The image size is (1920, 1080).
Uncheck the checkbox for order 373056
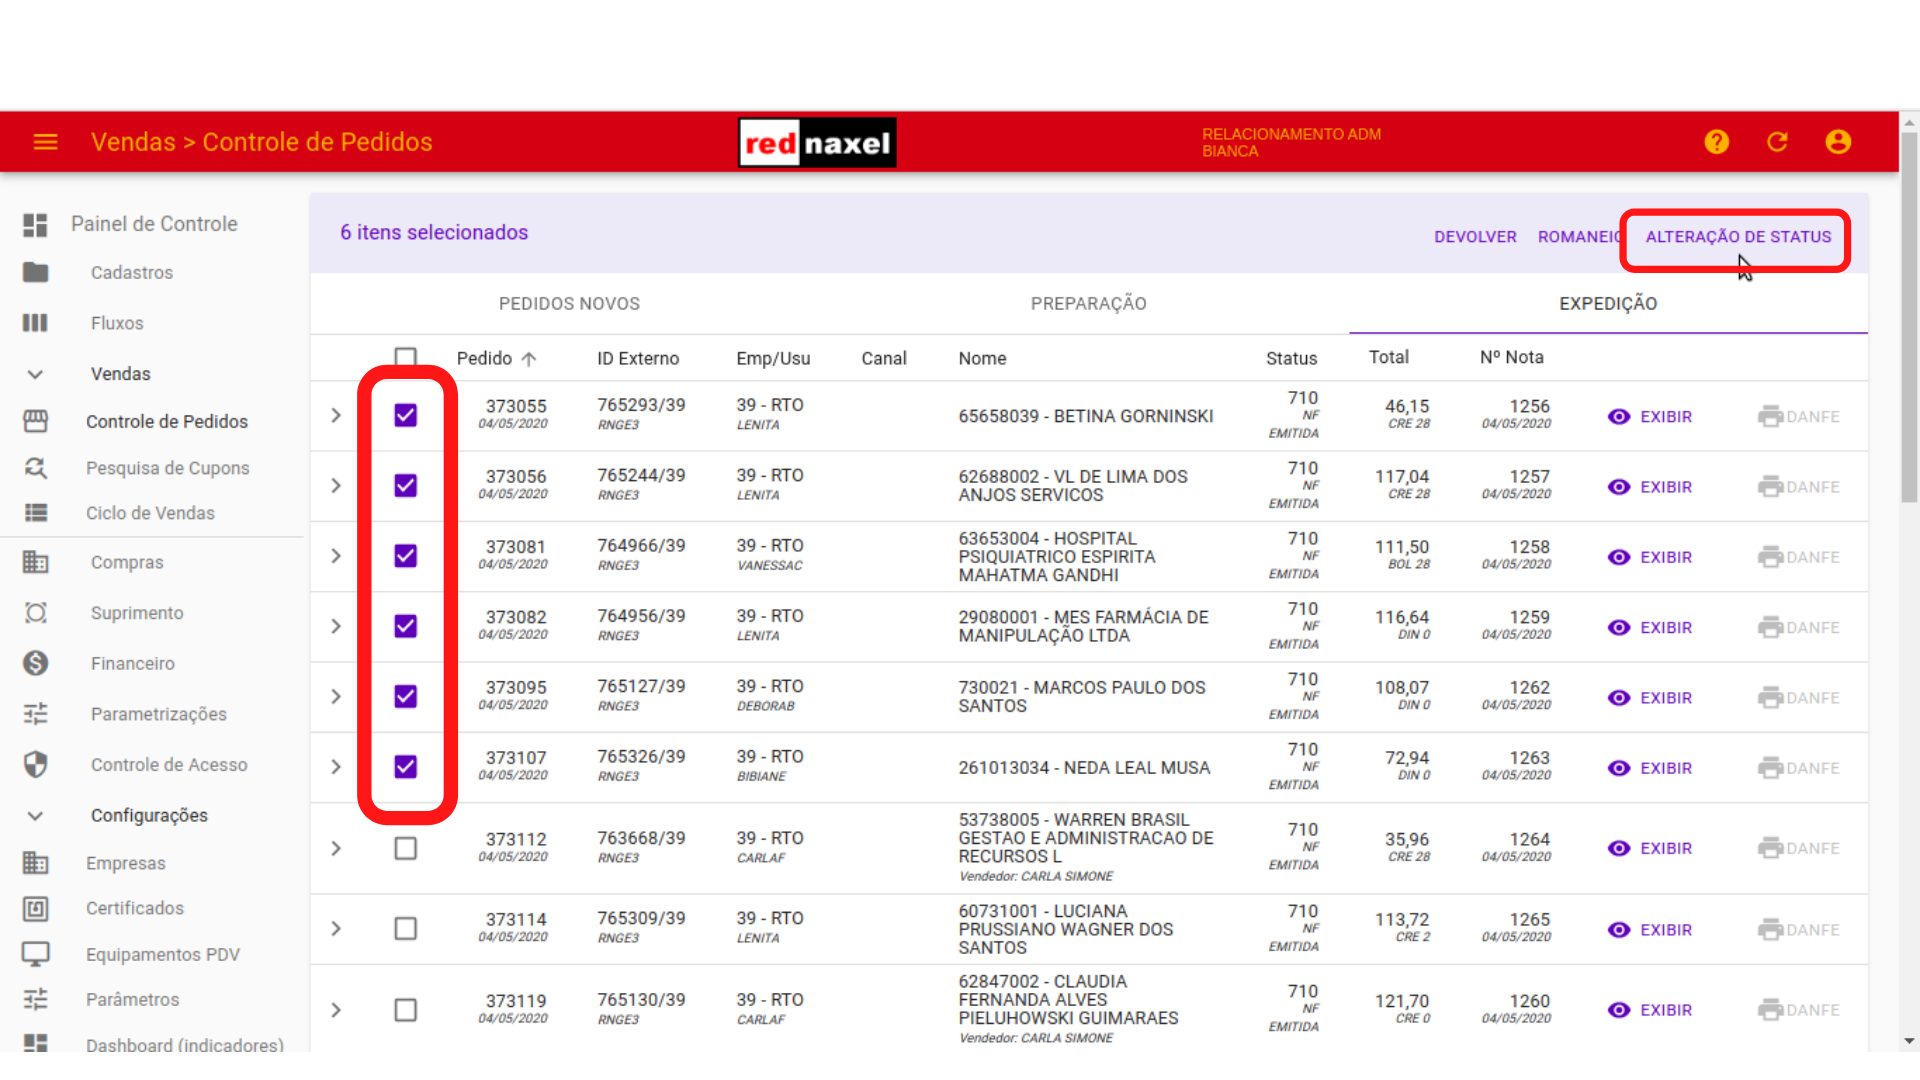coord(405,486)
